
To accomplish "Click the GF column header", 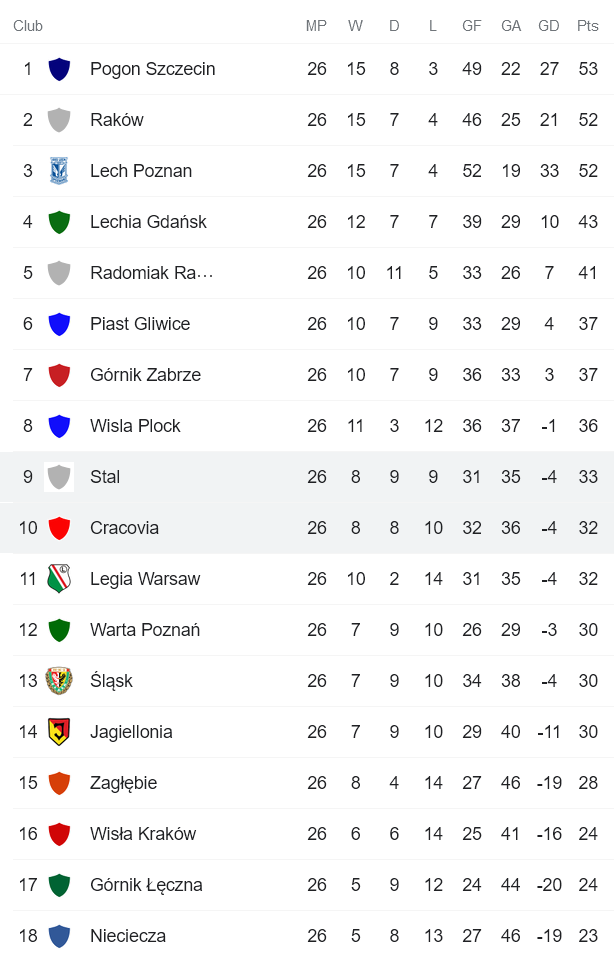I will 471,26.
